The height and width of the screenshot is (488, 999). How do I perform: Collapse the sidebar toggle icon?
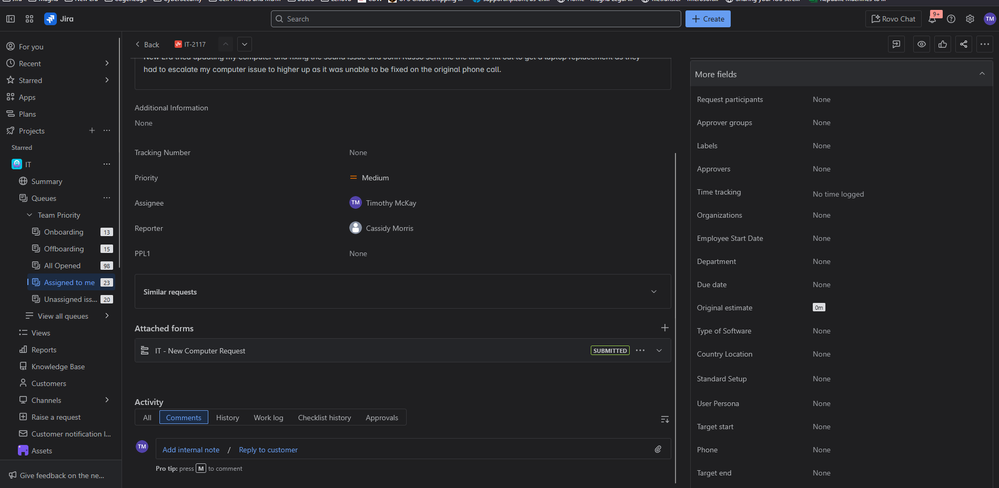coord(10,19)
